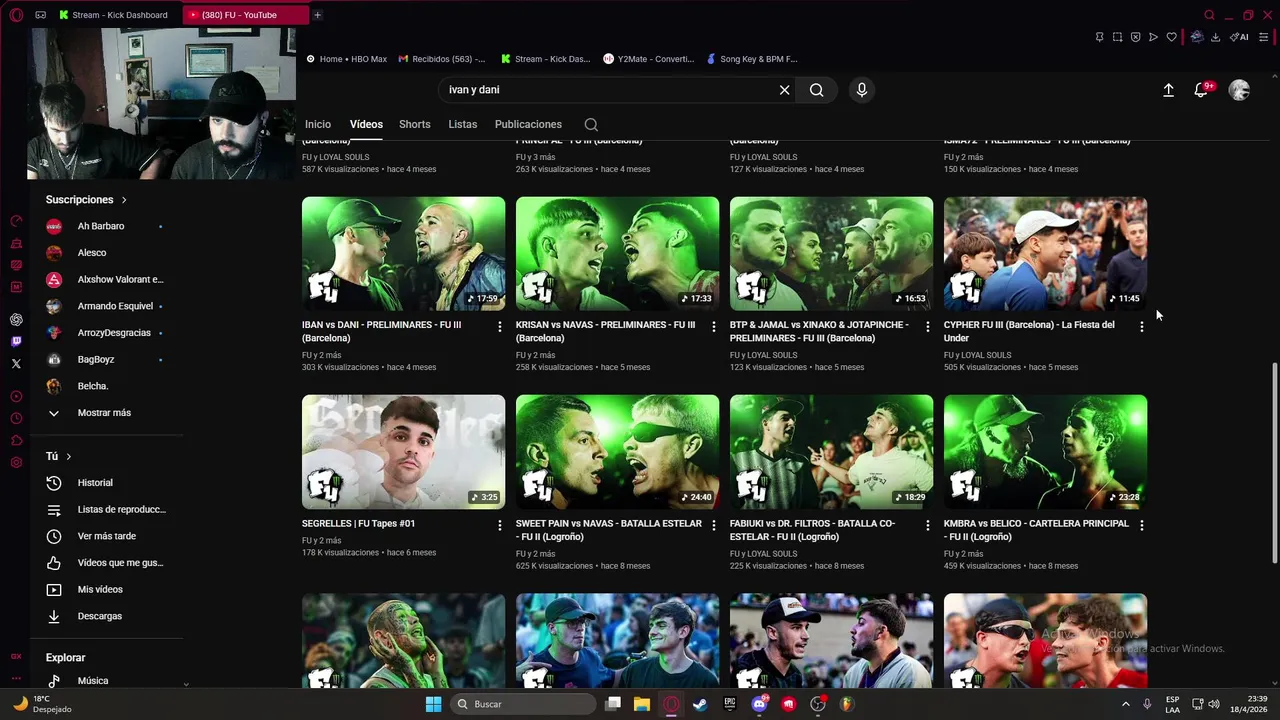
Task: Switch to the Publicaciones channel tab
Action: pos(528,125)
